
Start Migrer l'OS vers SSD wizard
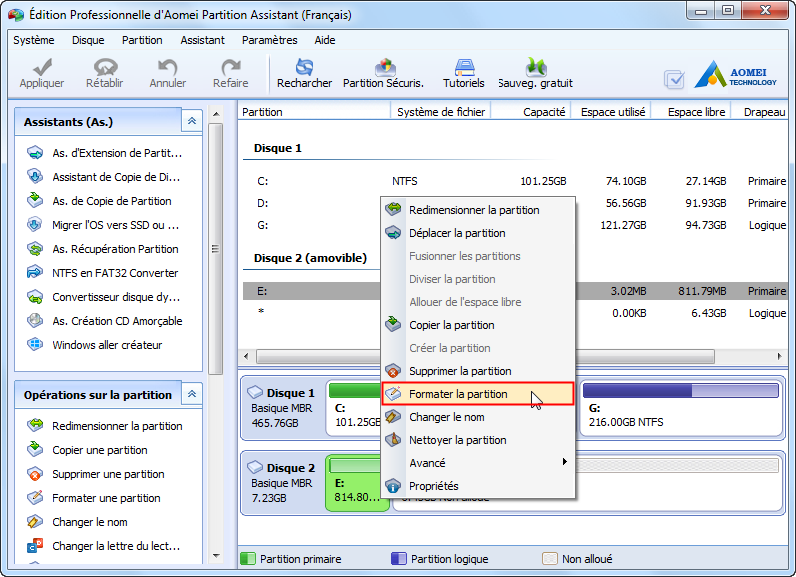[x=104, y=225]
